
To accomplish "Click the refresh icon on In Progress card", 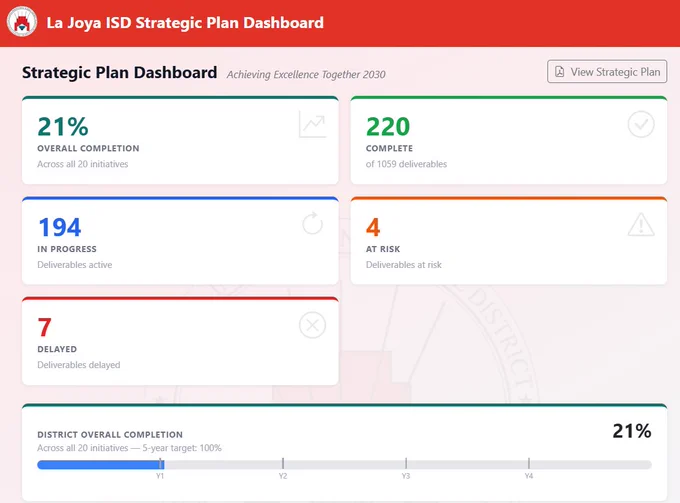I will coord(313,224).
